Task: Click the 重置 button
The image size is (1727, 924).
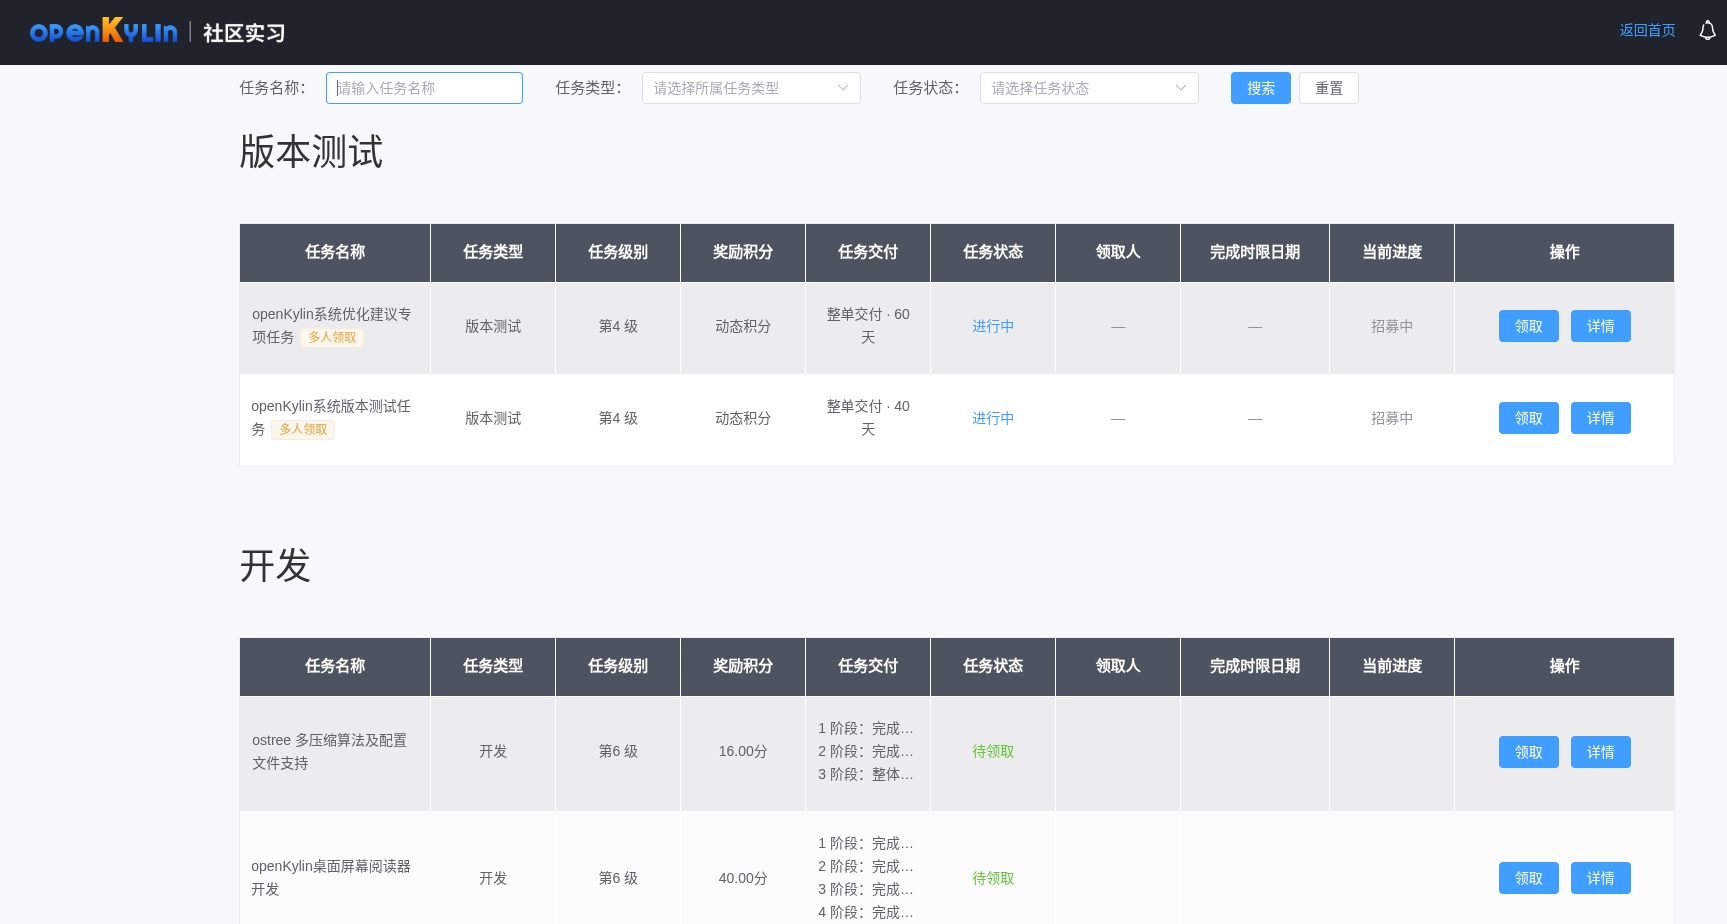Action: [1328, 88]
